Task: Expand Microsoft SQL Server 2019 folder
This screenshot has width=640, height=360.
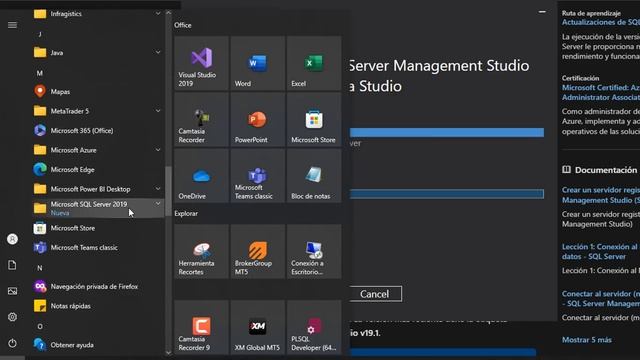Action: click(x=98, y=208)
